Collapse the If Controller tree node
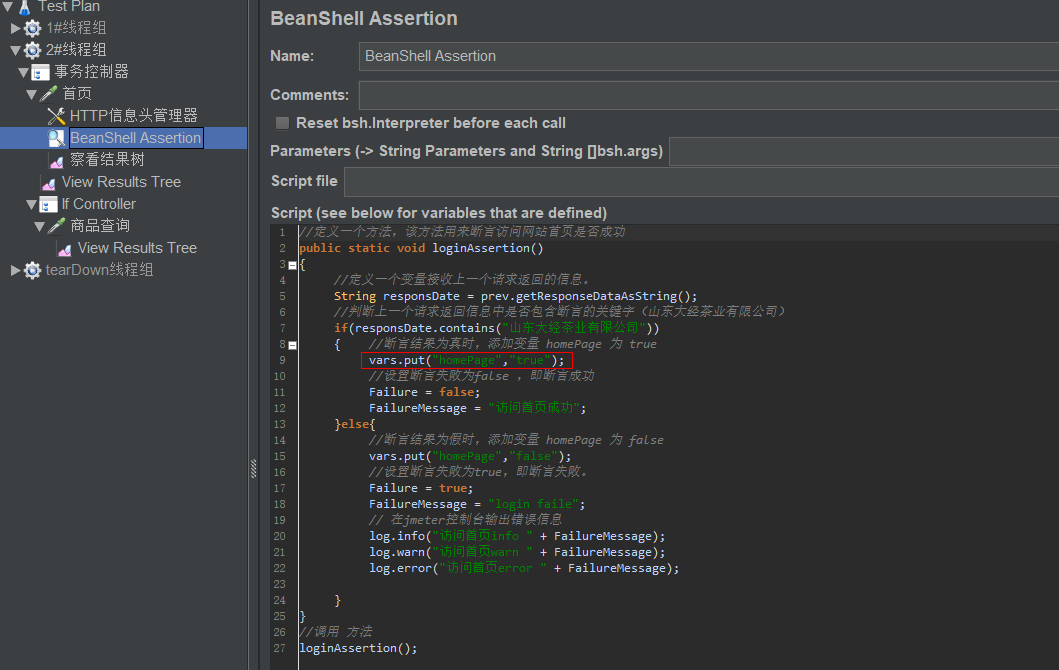 tap(31, 204)
